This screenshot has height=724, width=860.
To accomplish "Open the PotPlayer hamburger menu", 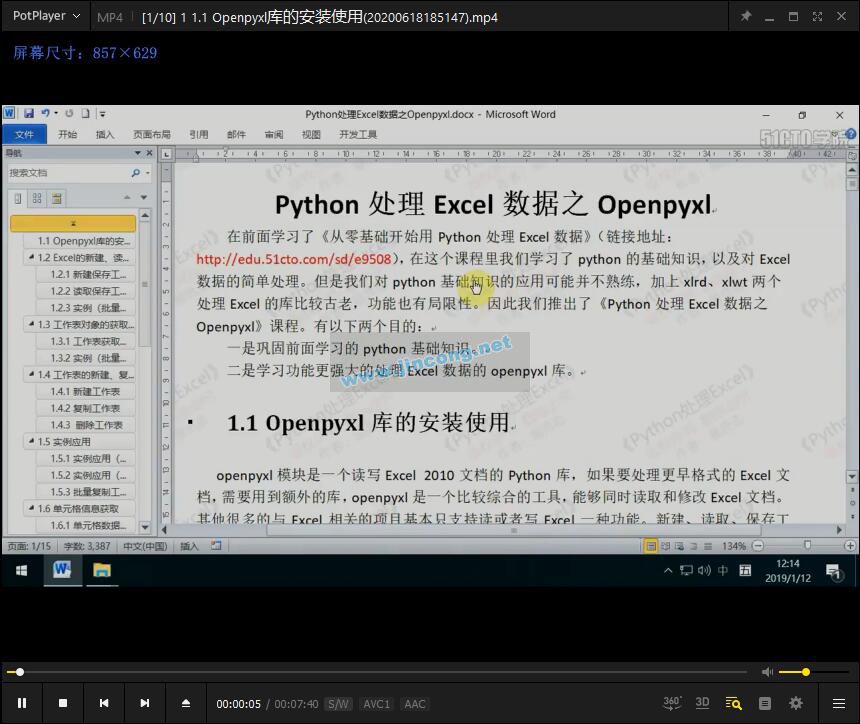I will pos(839,703).
